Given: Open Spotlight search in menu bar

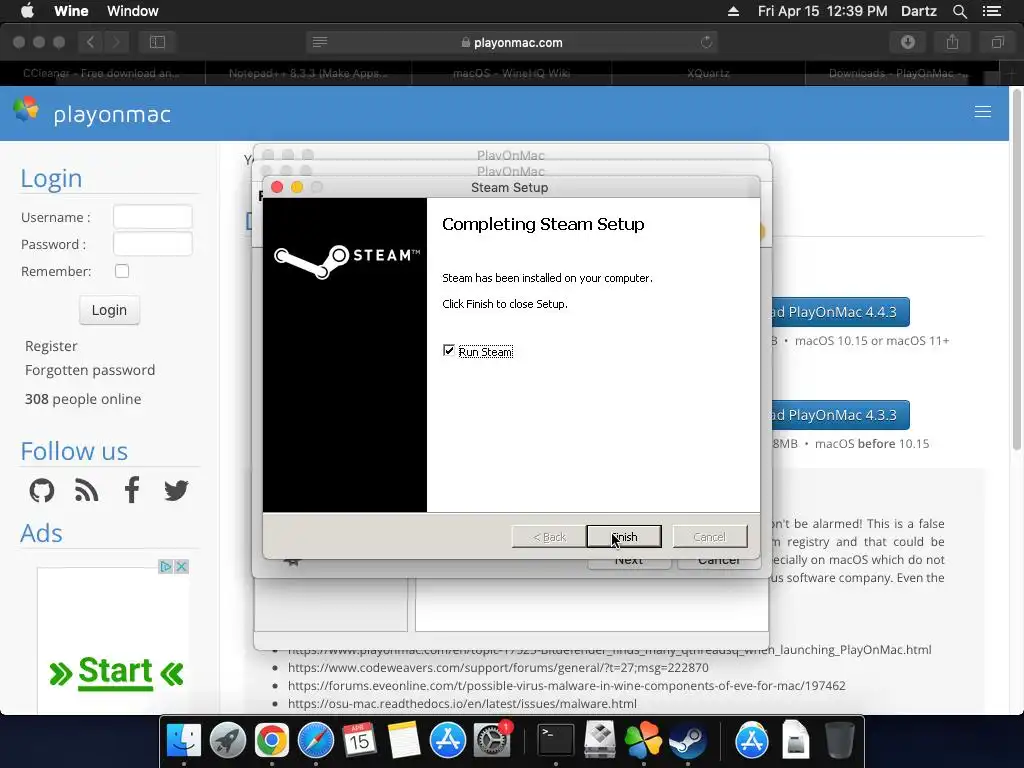Looking at the screenshot, I should pos(959,11).
